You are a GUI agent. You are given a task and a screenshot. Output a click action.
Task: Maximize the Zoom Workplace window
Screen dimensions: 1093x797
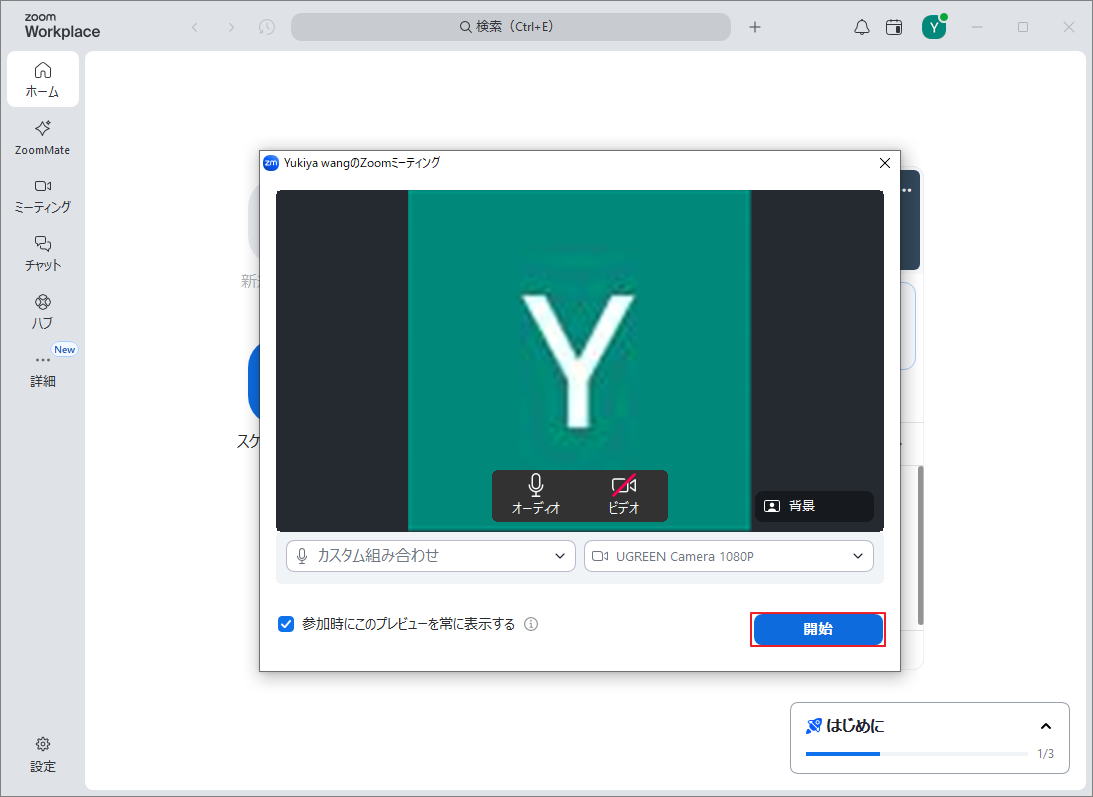[x=1023, y=27]
